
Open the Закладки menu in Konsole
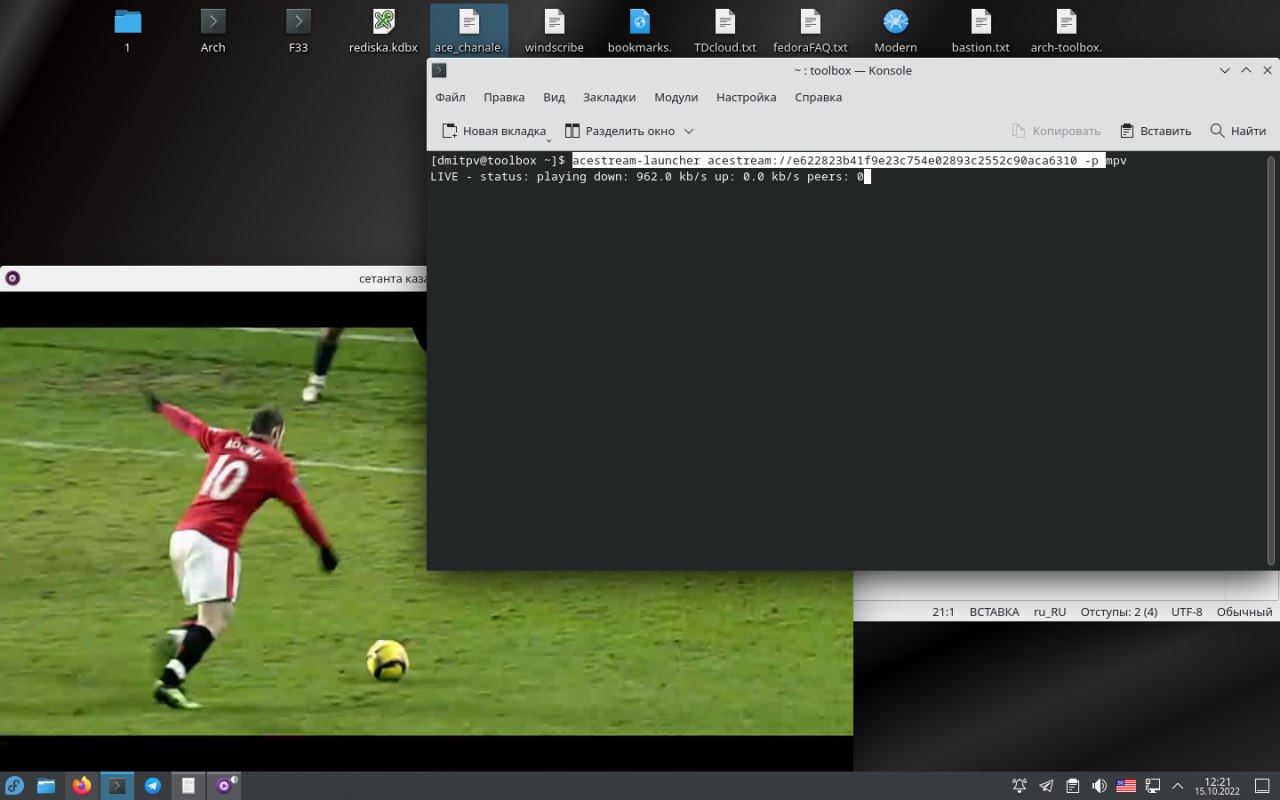tap(609, 97)
